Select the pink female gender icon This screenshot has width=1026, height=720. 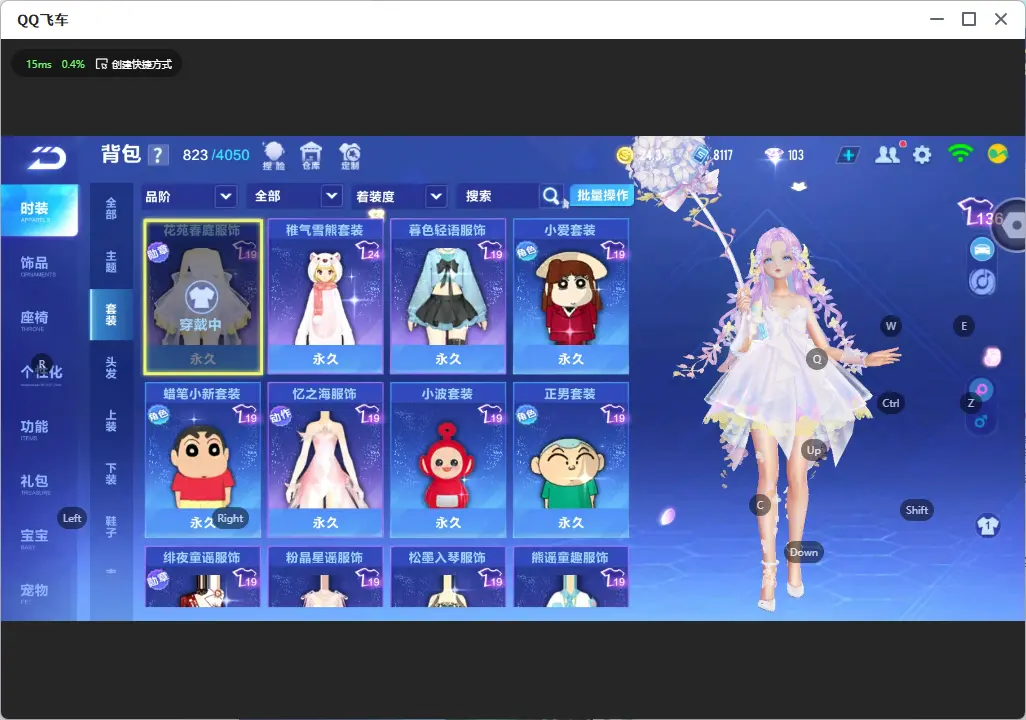(982, 390)
